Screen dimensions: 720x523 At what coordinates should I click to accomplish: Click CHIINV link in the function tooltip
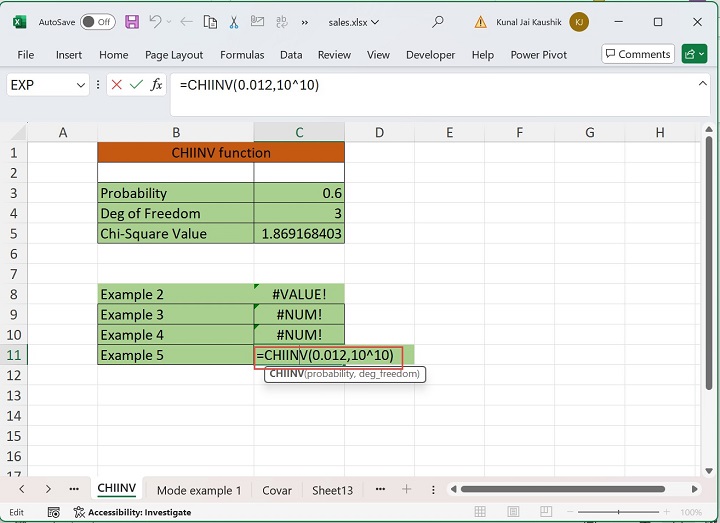[x=287, y=374]
